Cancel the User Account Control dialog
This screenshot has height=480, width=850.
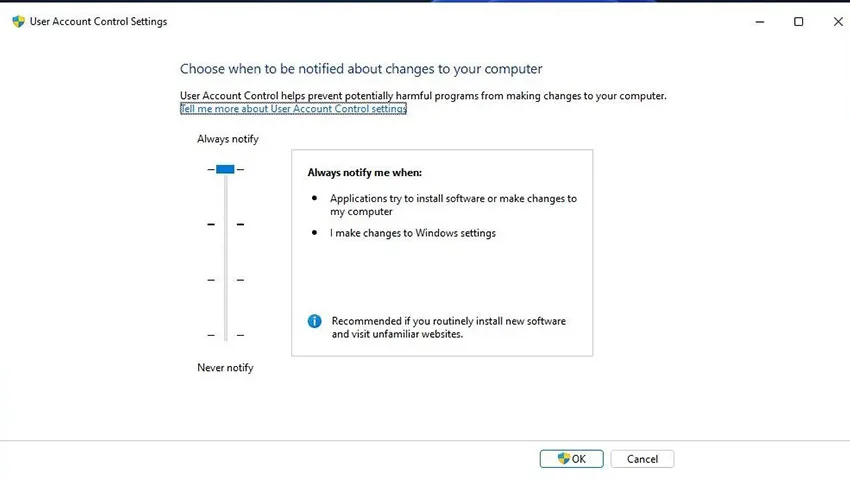coord(642,459)
